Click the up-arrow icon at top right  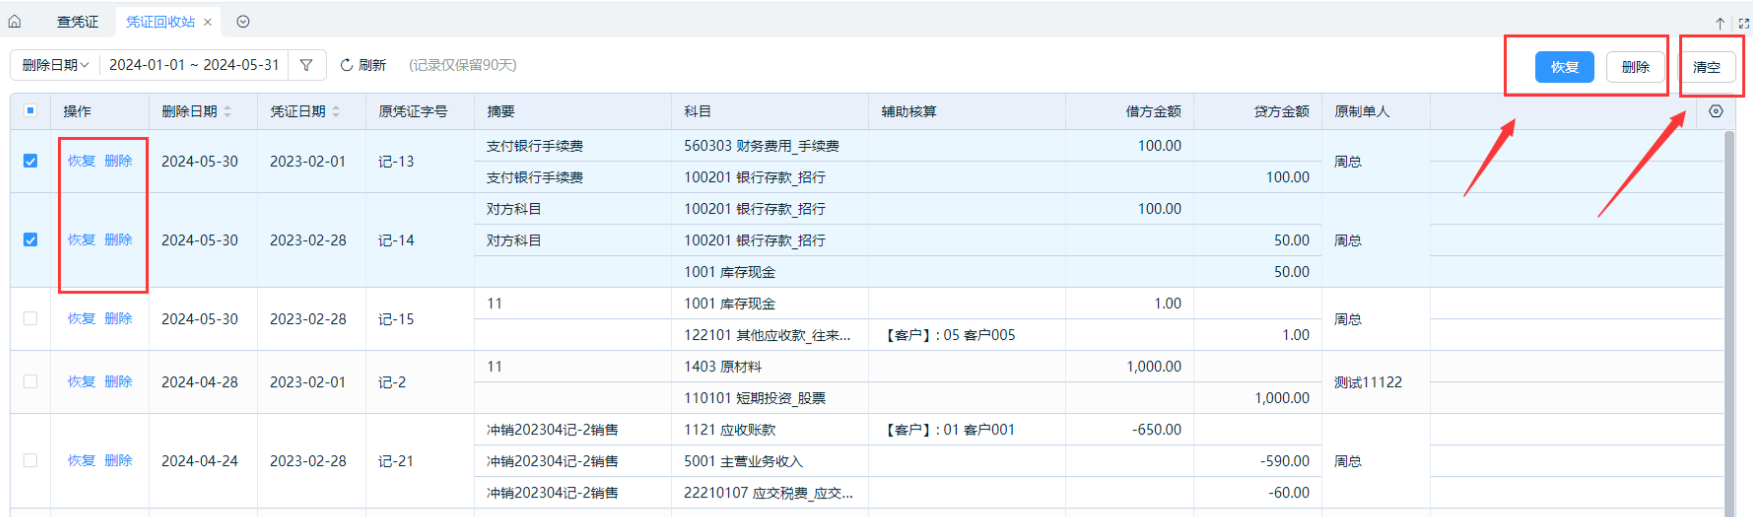point(1720,23)
